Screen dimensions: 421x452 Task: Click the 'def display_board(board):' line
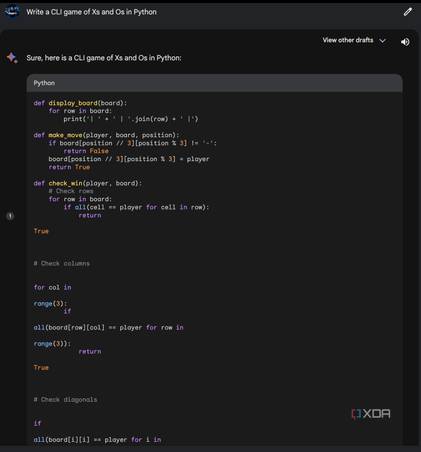coord(80,103)
